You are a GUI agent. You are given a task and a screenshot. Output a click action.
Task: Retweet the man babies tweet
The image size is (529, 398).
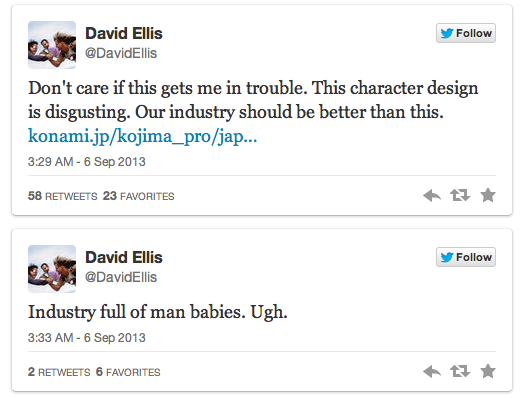[x=460, y=371]
